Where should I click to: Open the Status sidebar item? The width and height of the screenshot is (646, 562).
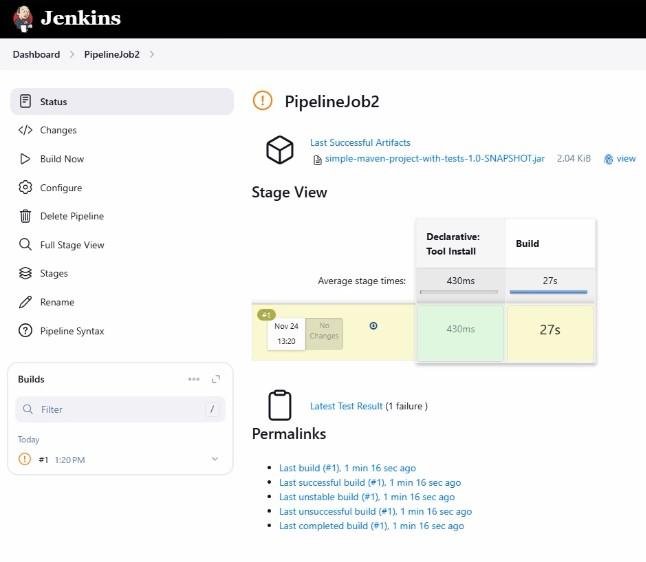coord(122,101)
